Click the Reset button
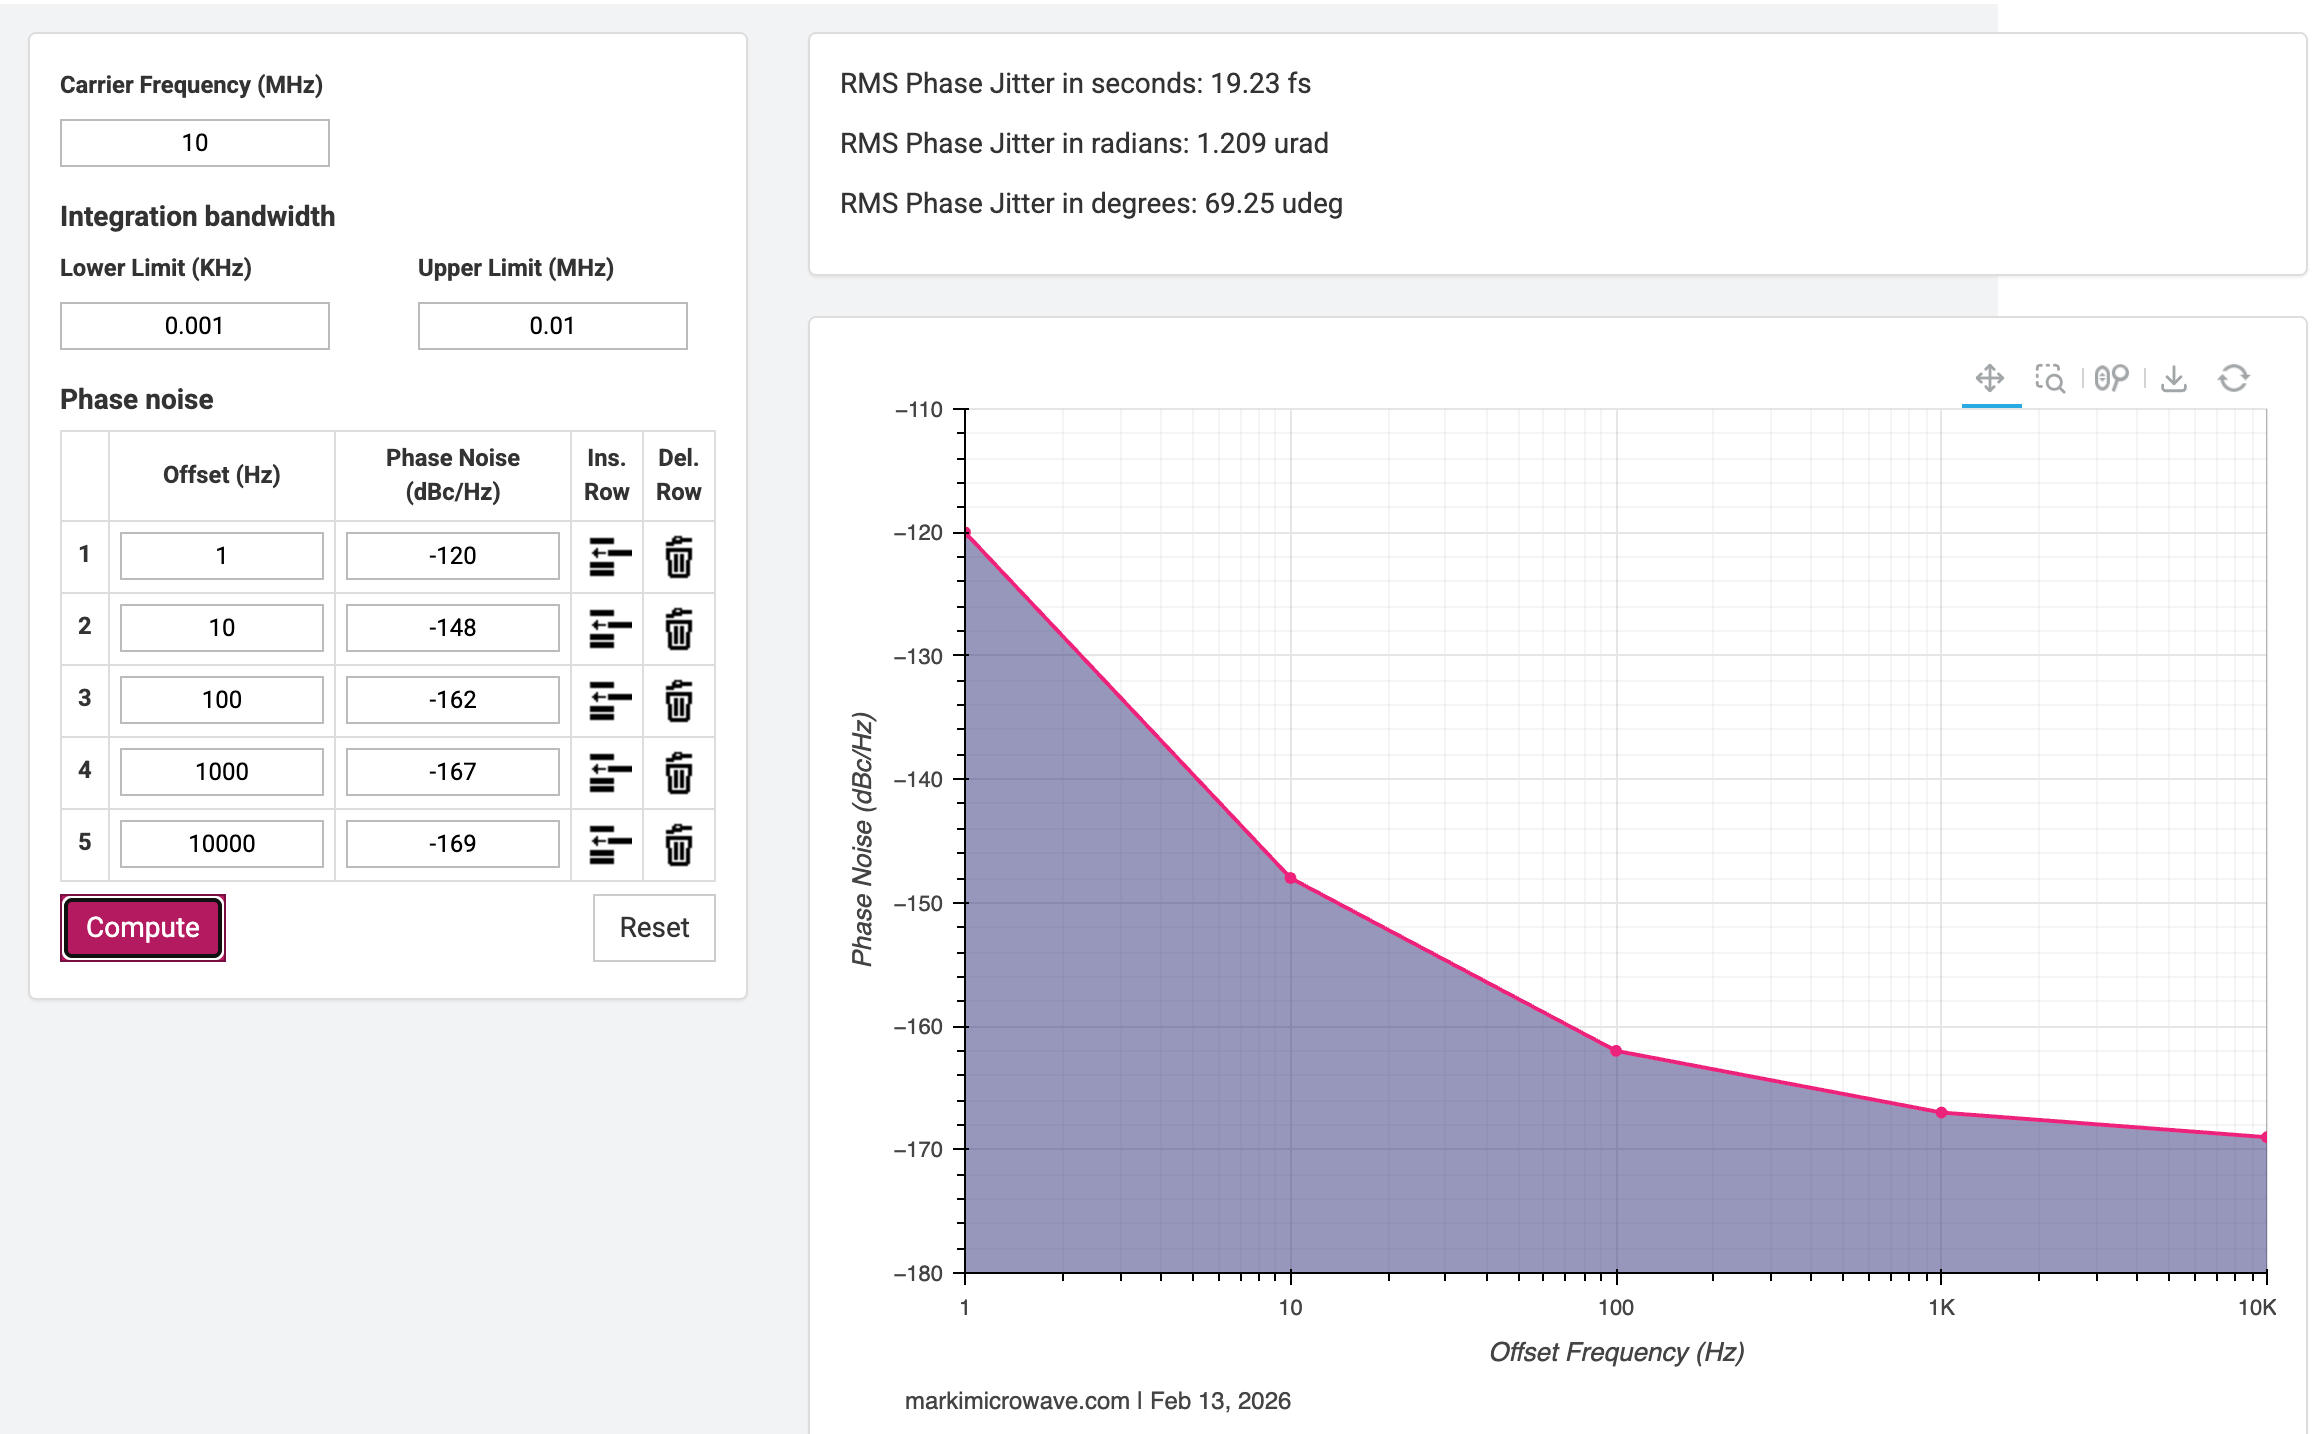The height and width of the screenshot is (1434, 2324). [654, 927]
